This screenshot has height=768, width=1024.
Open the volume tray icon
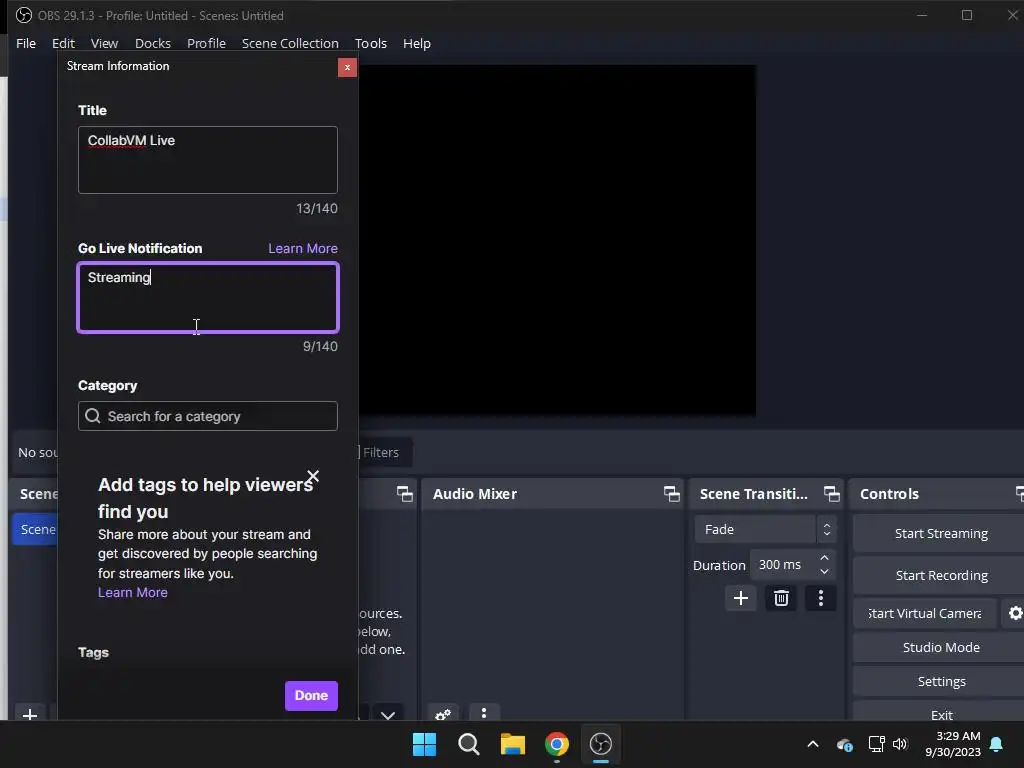pos(900,744)
